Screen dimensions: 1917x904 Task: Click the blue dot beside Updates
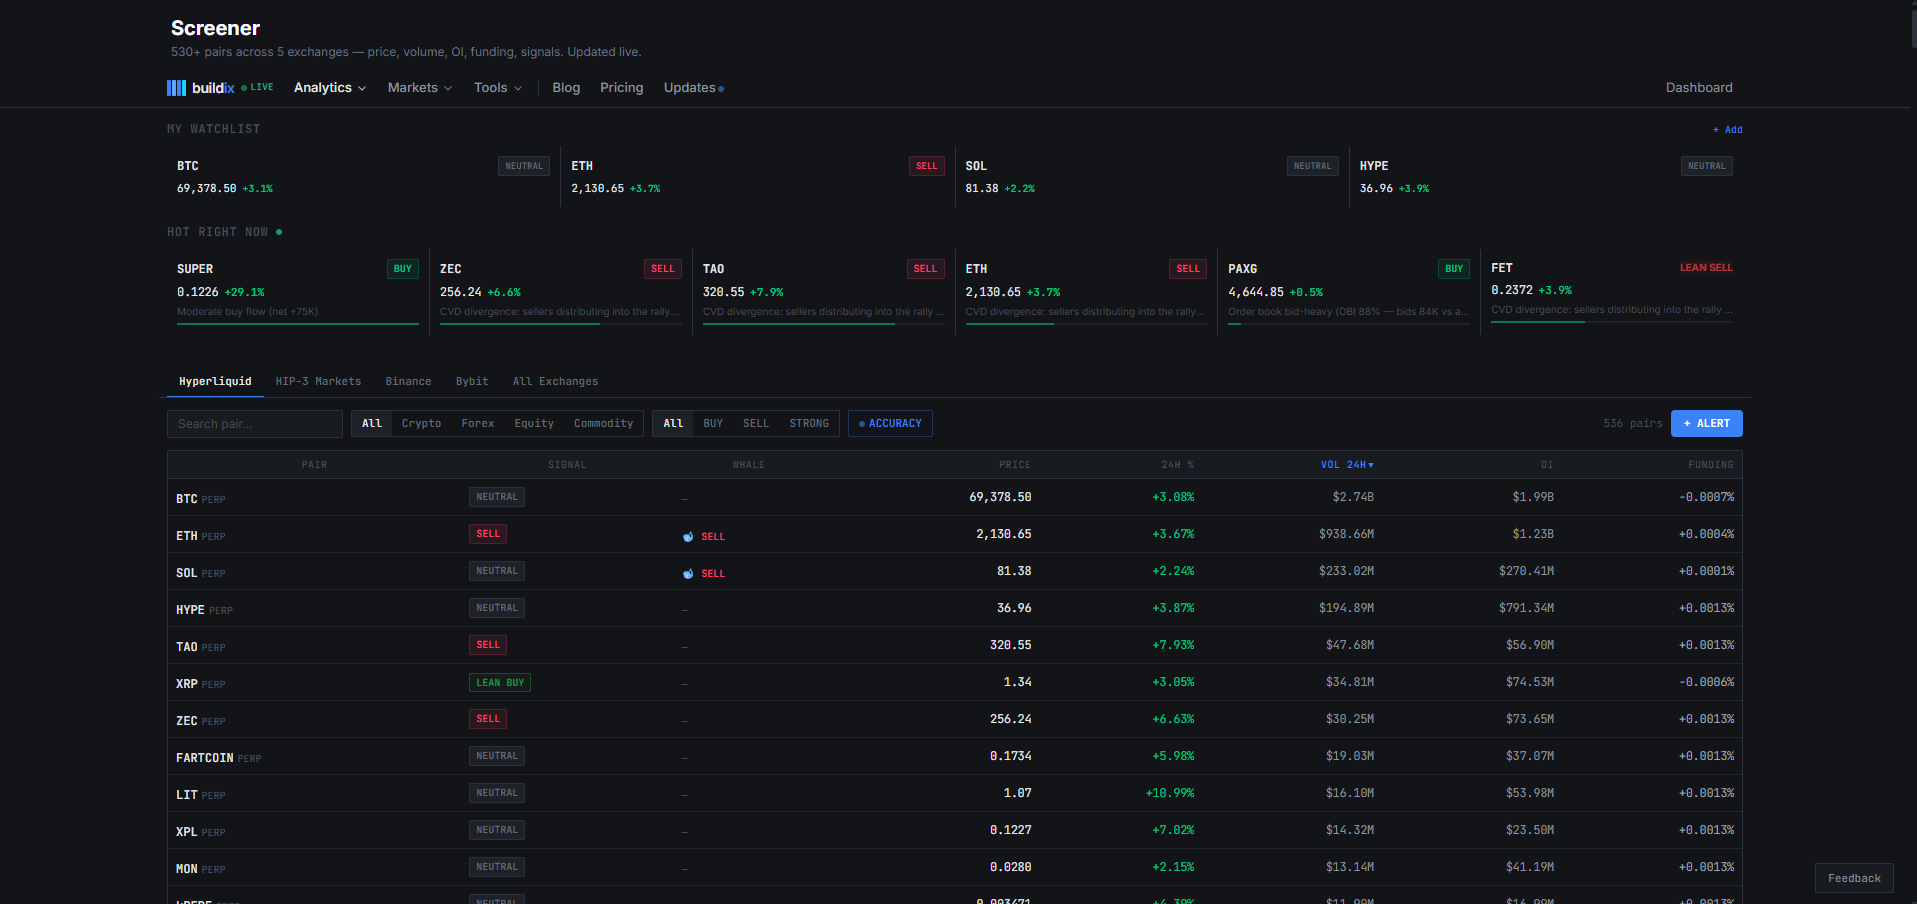pos(721,89)
